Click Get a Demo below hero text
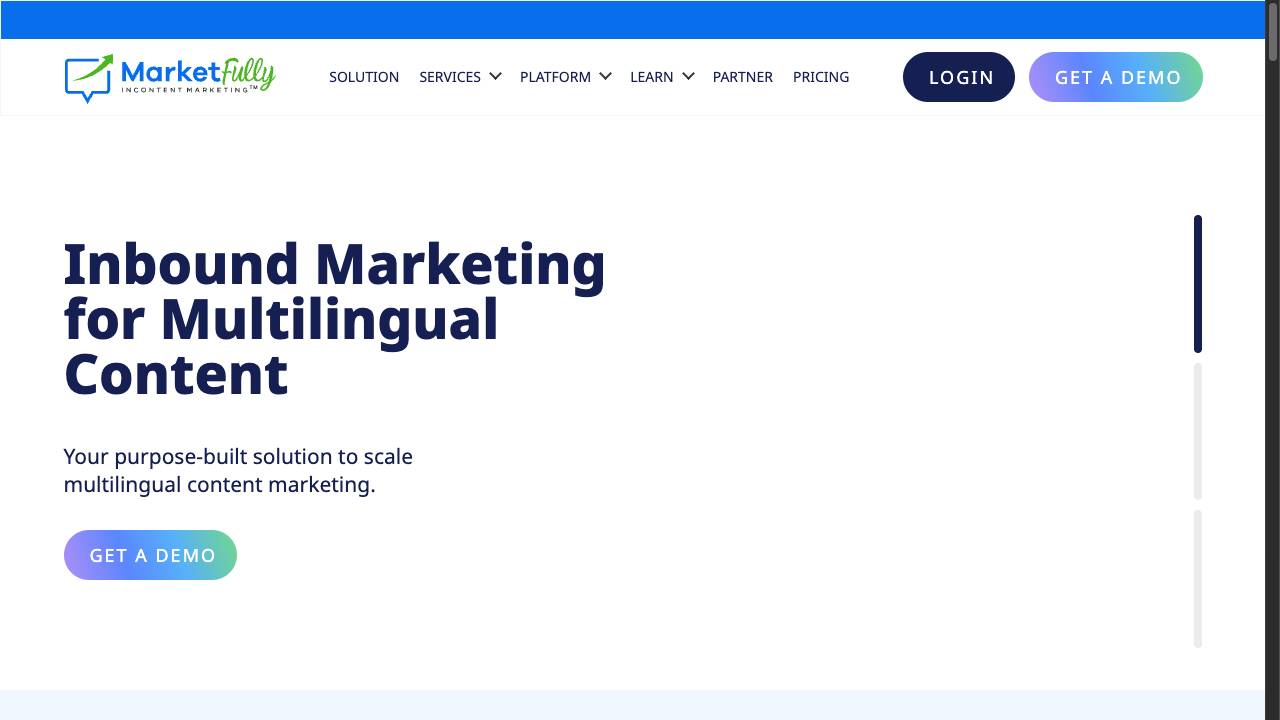Viewport: 1280px width, 720px height. (x=150, y=555)
